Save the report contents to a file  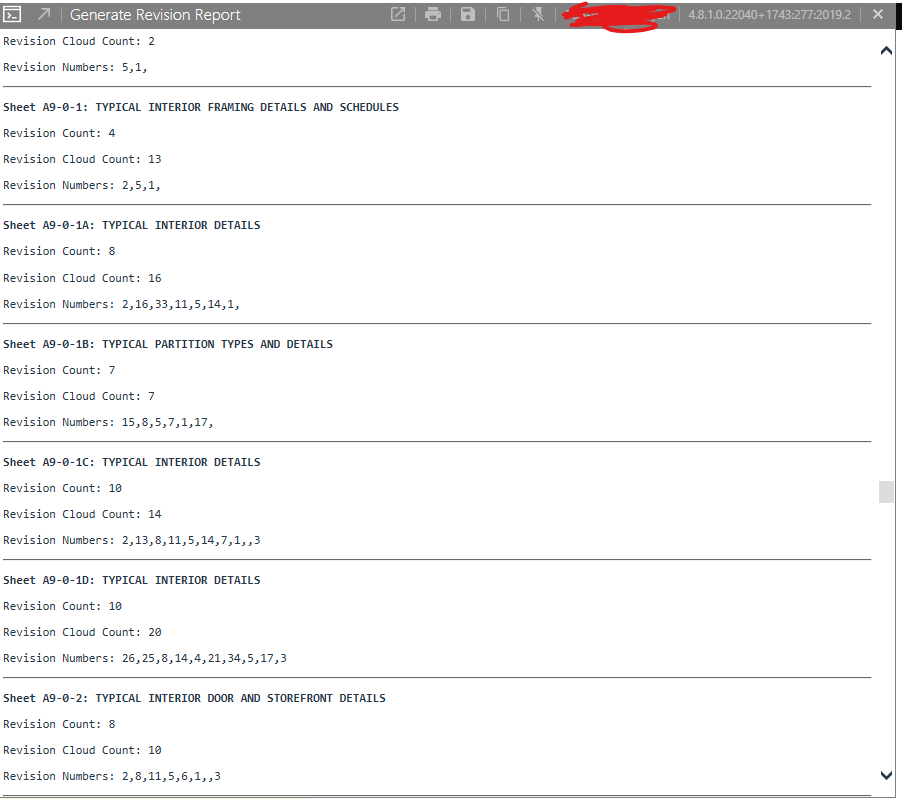pos(467,14)
